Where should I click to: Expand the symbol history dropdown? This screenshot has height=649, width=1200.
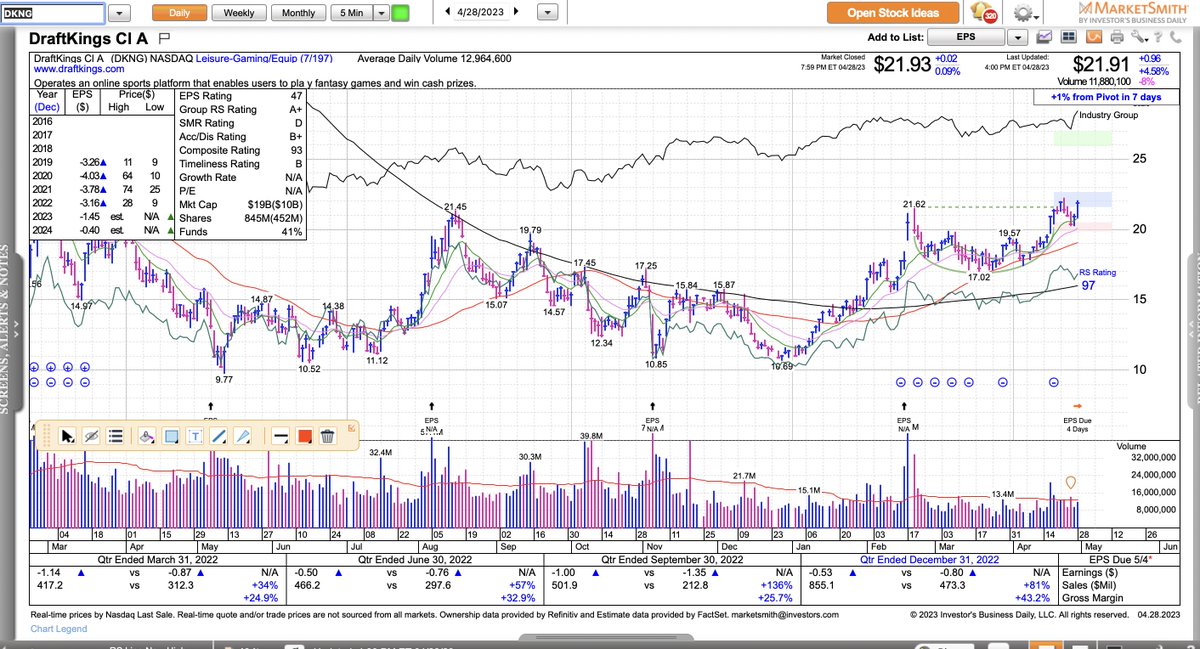[119, 14]
